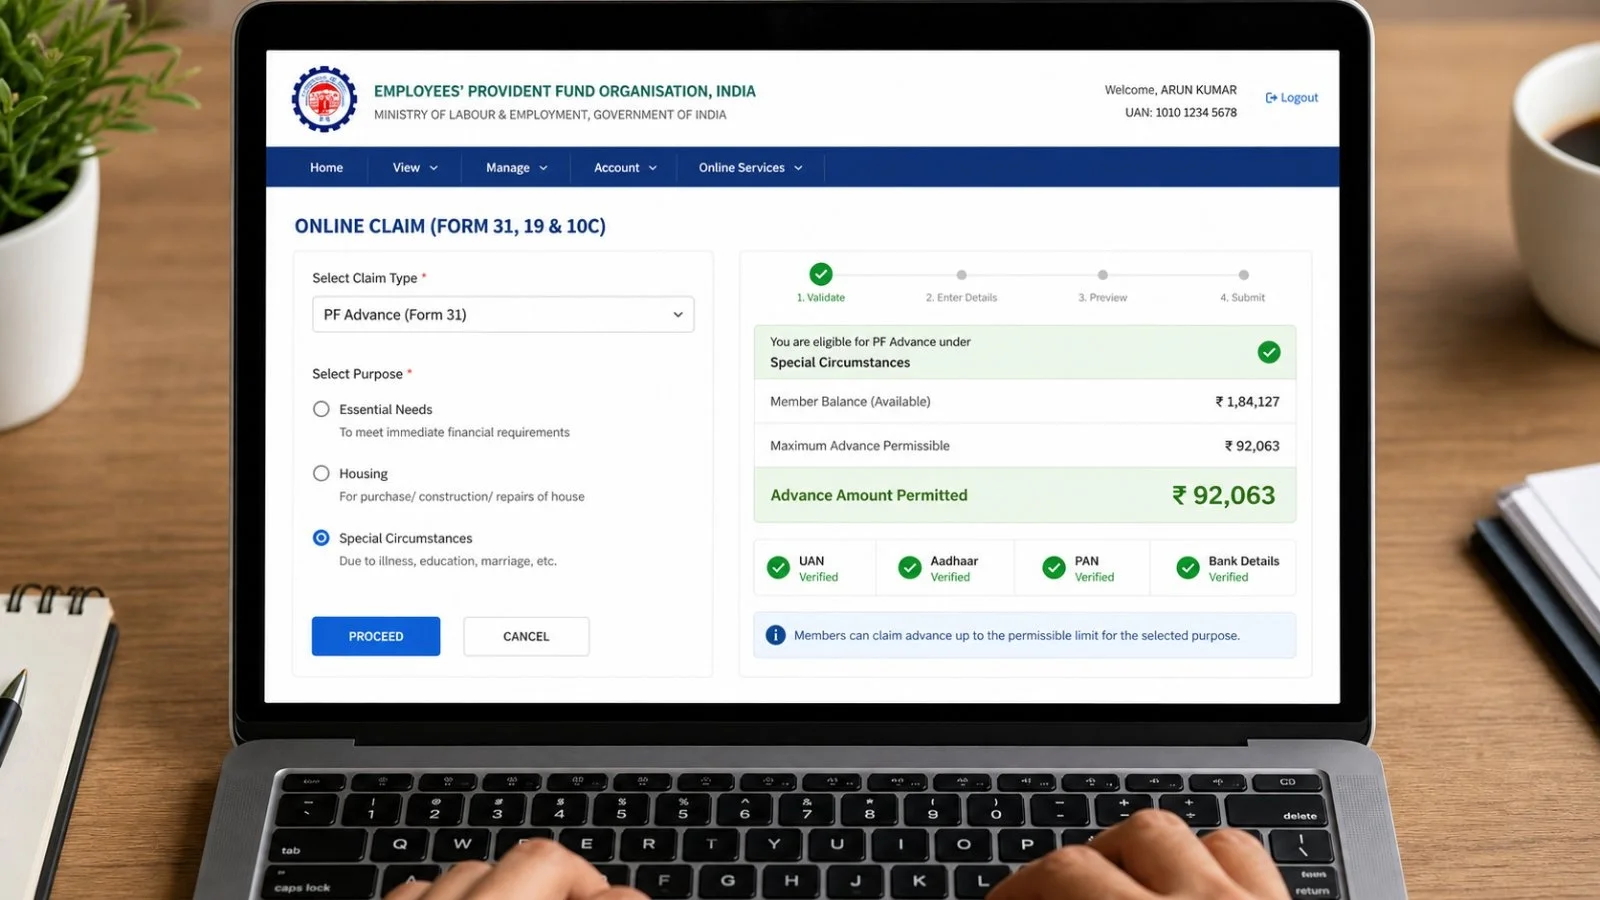The width and height of the screenshot is (1600, 900).
Task: Click 'To meet immediate financial requirements' text
Action: pos(454,433)
